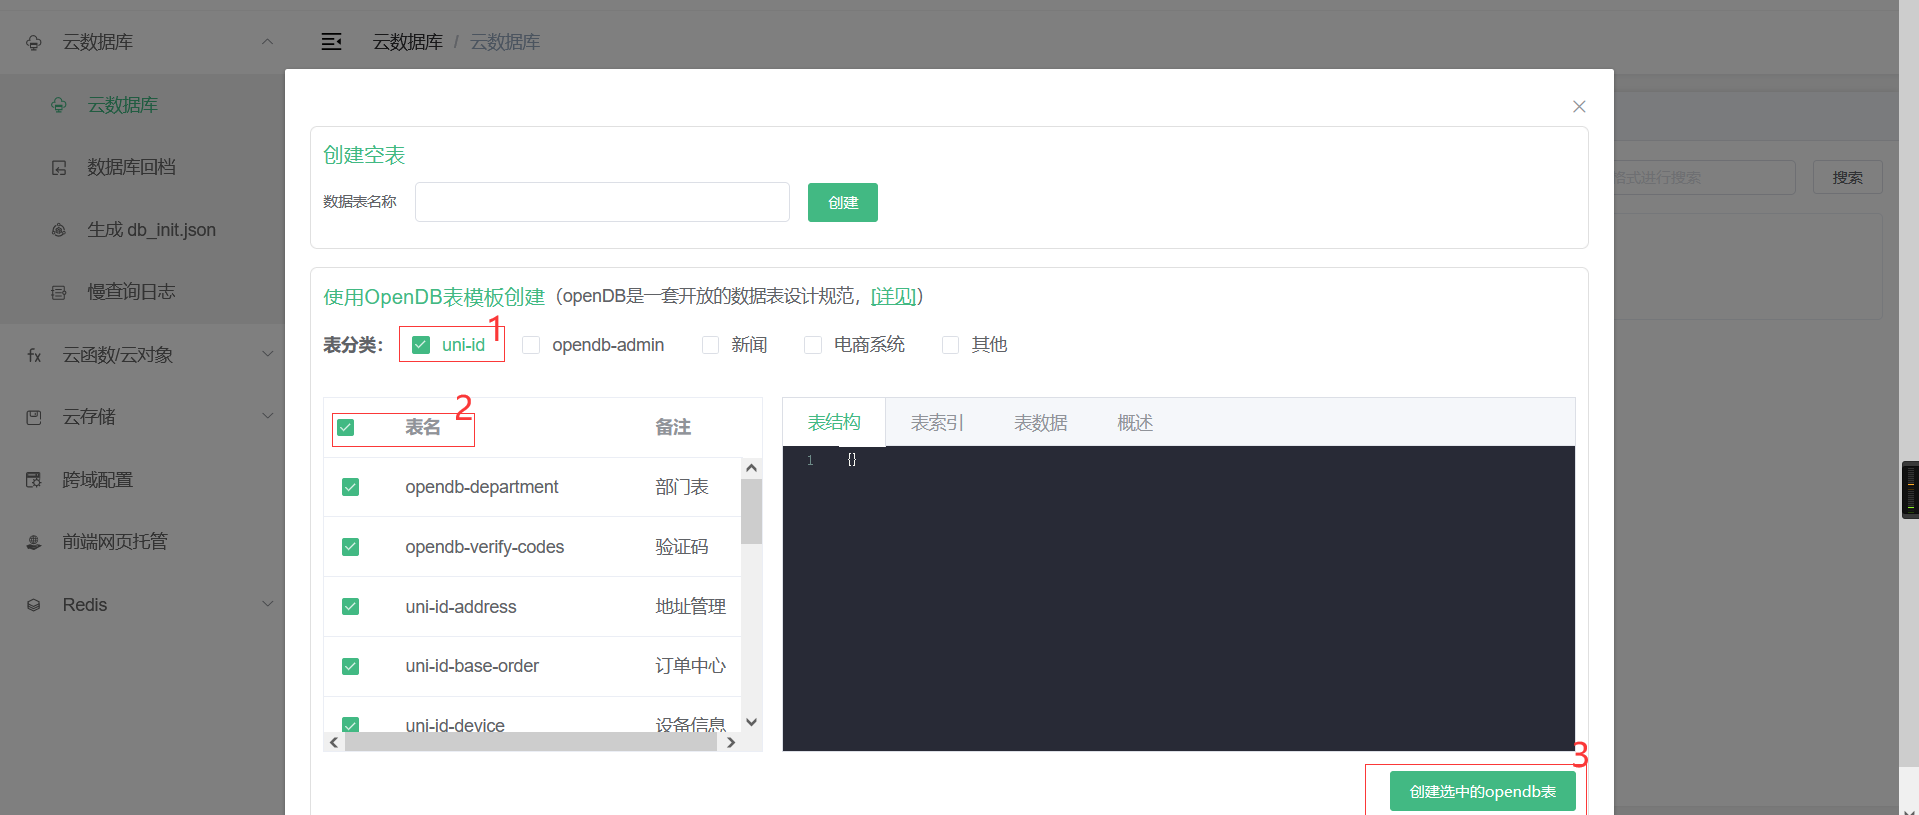1919x815 pixels.
Task: Click the 前端网页托管 icon
Action: (x=34, y=542)
